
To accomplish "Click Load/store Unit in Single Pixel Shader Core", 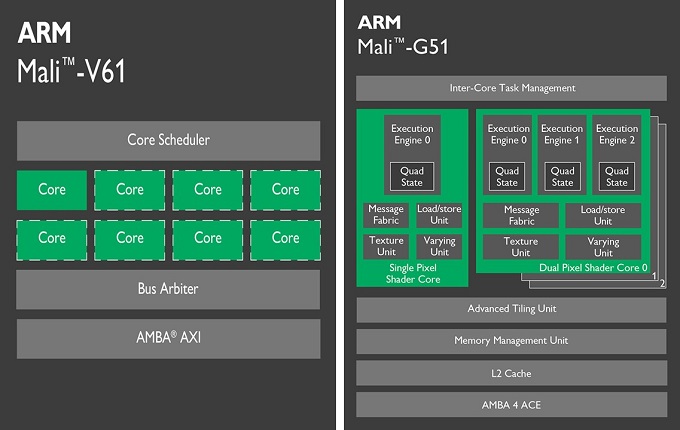I will [439, 215].
